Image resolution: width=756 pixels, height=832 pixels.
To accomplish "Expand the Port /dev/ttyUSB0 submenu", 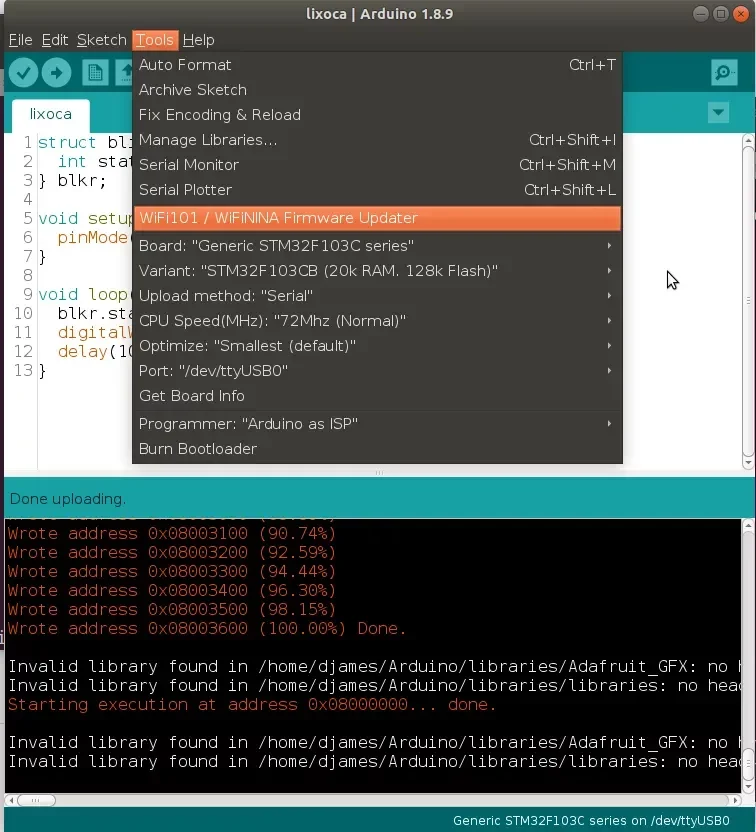I will coord(377,370).
